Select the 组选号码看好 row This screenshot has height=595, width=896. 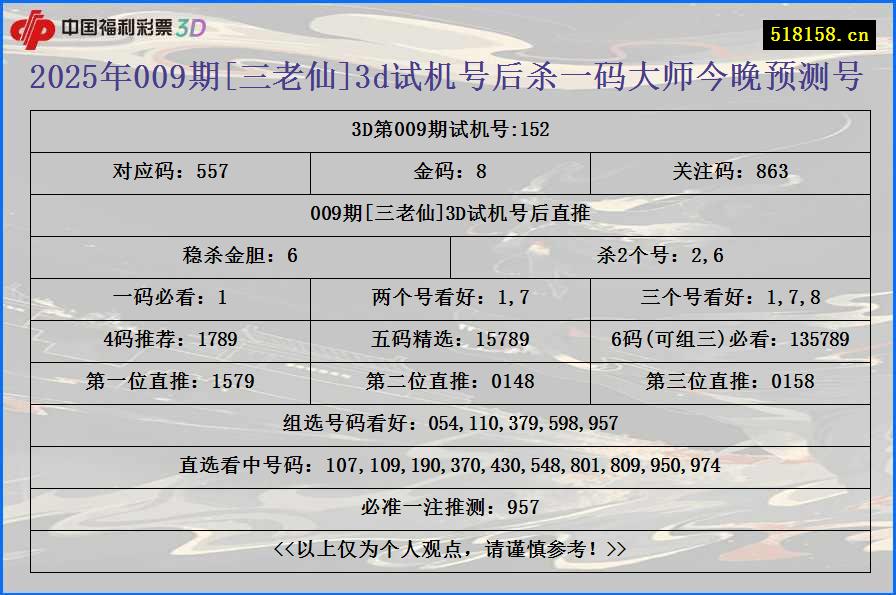pyautogui.click(x=448, y=422)
